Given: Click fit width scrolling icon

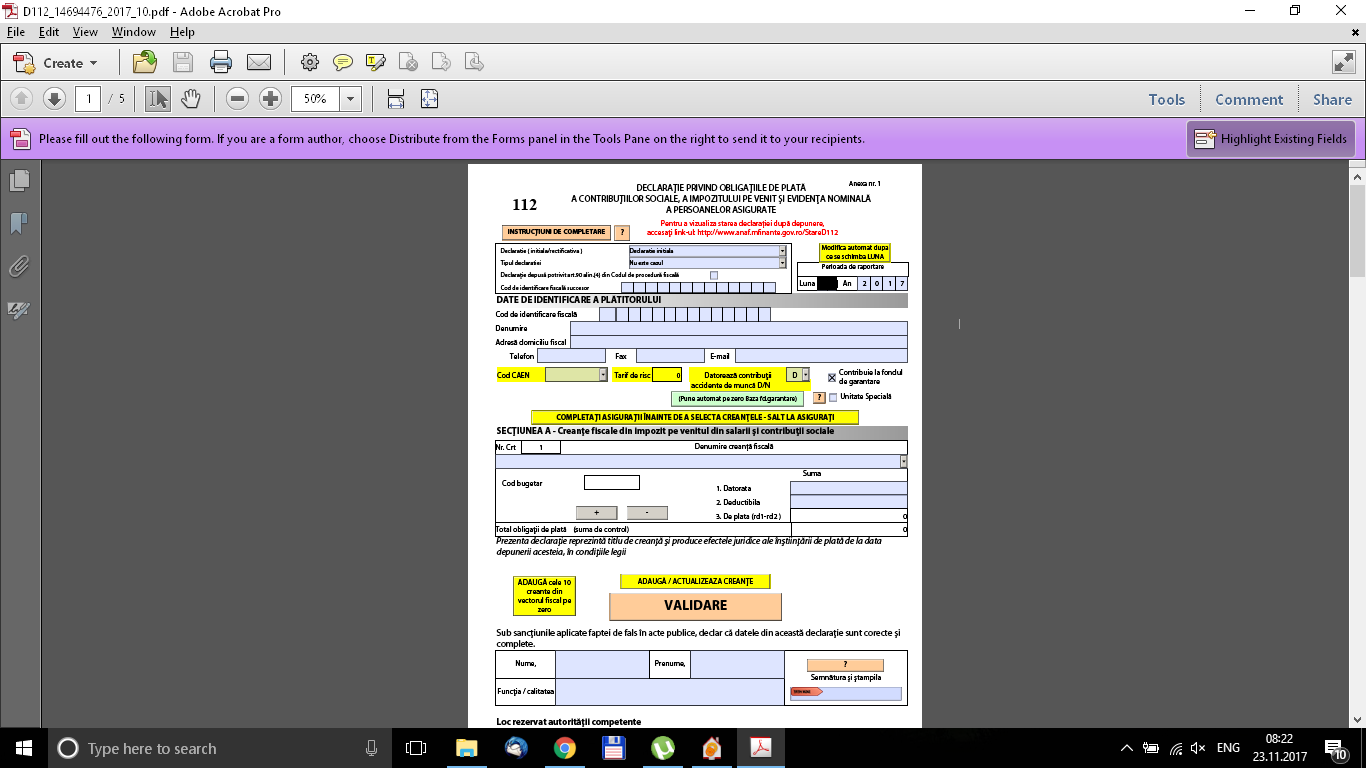Looking at the screenshot, I should [x=396, y=98].
